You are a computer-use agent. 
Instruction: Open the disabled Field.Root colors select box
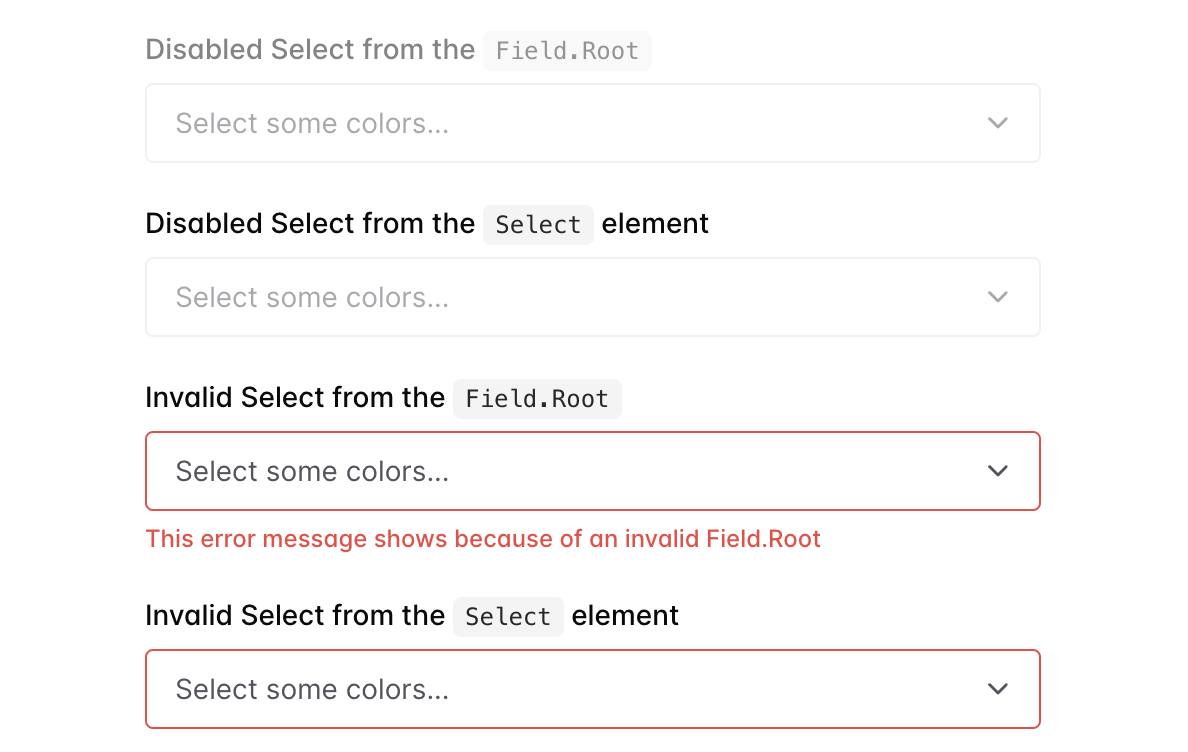point(592,123)
